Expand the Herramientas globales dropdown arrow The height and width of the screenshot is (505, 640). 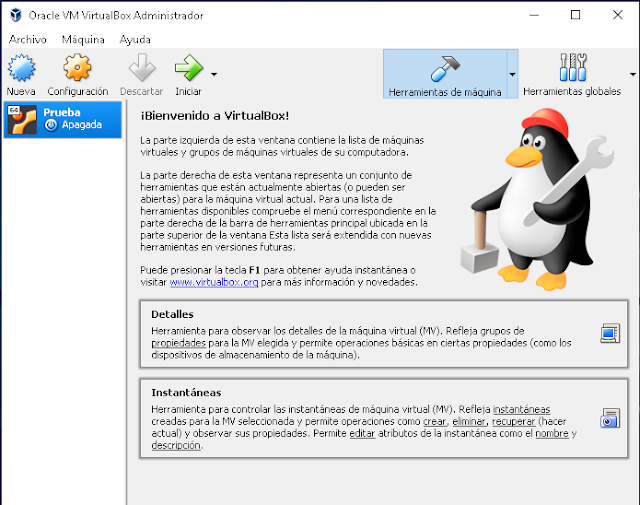pos(633,74)
